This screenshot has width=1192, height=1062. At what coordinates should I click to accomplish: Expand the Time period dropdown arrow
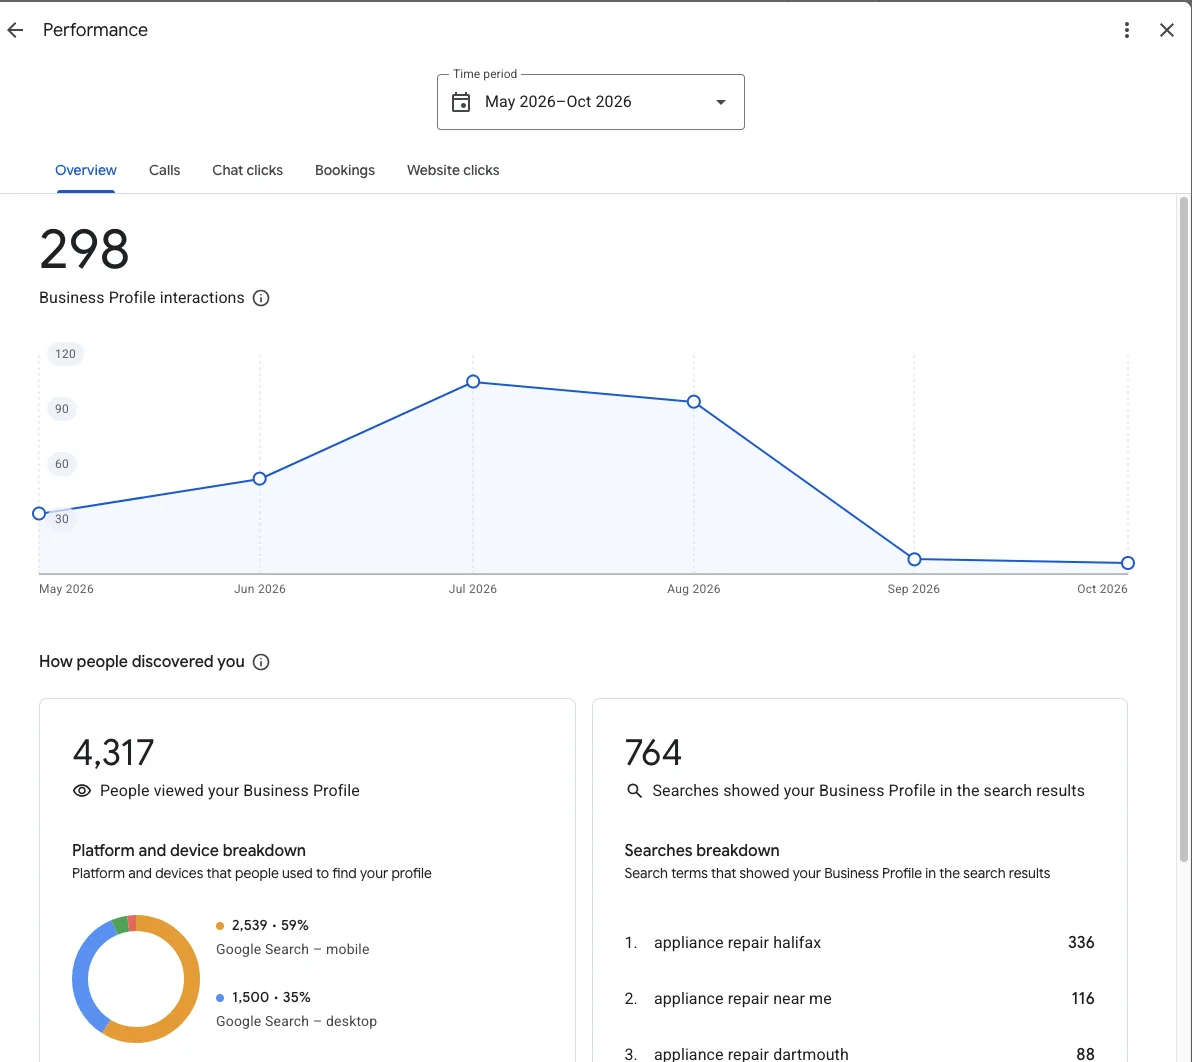tap(720, 102)
